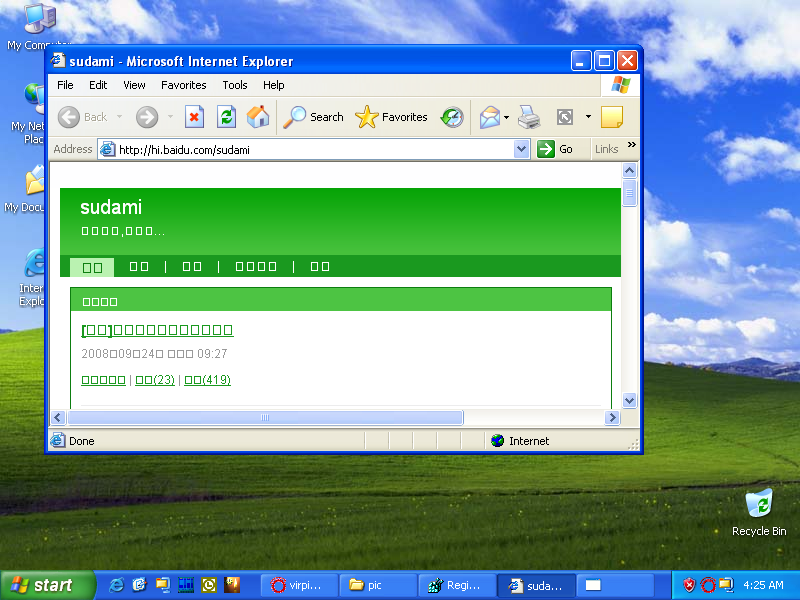Image resolution: width=800 pixels, height=600 pixels.
Task: Select the third blog navigation tab
Action: pyautogui.click(x=192, y=267)
